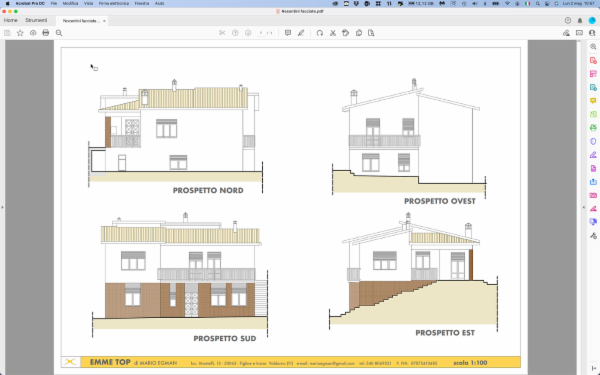Open the teal Export PDF tool
Viewport: 600px width, 375px height.
coord(593,88)
